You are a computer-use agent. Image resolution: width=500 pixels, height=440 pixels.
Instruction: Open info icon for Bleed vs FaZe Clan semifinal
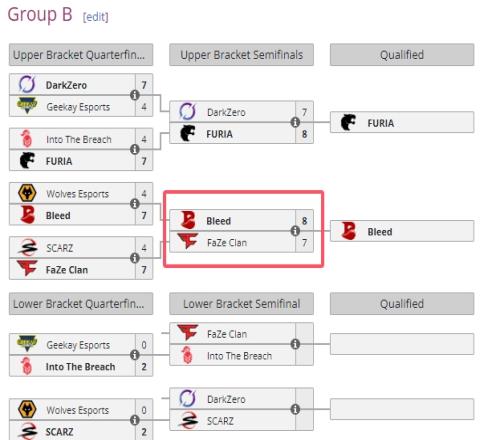[x=295, y=231]
